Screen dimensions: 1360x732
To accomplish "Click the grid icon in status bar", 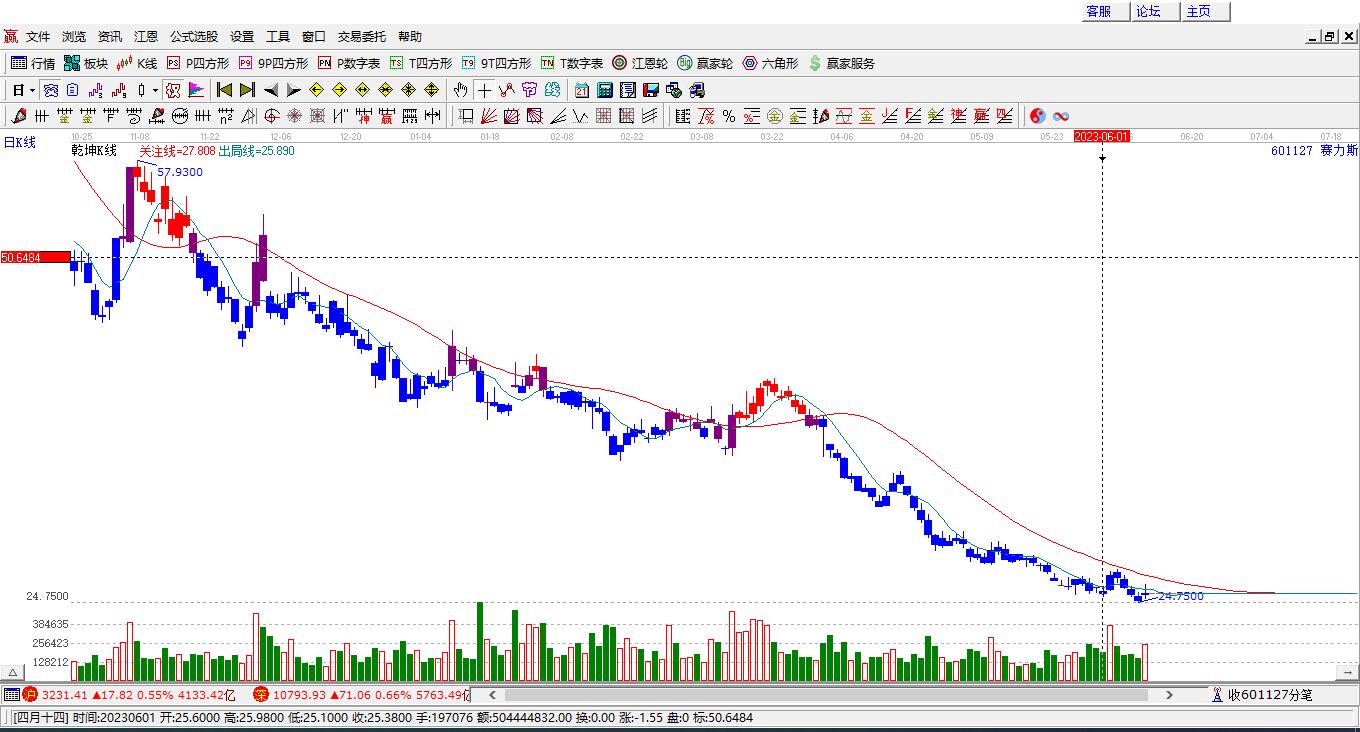I will pos(11,694).
